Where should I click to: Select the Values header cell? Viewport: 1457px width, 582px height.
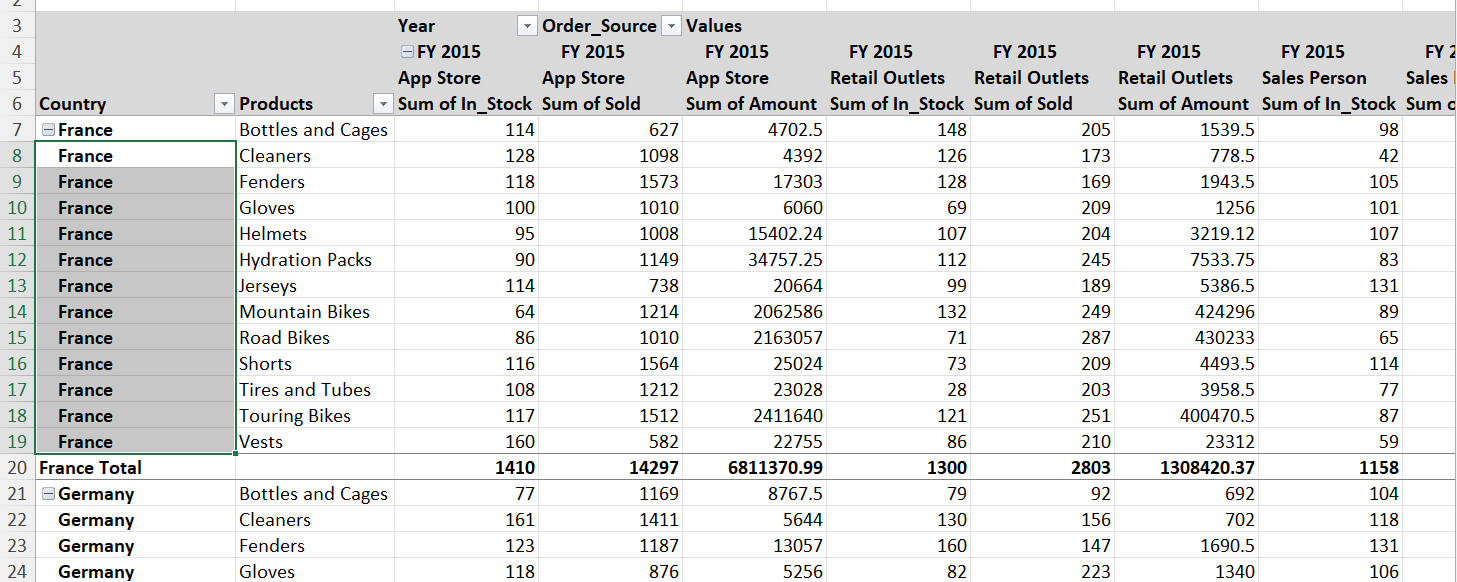click(x=714, y=26)
